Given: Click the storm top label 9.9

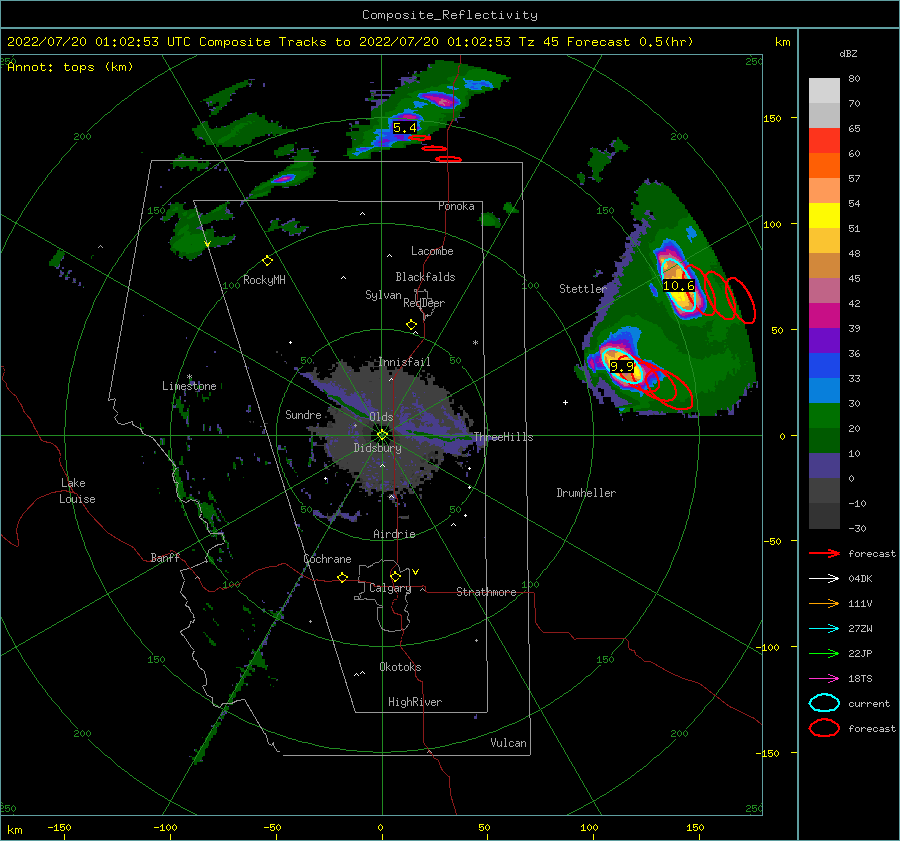Looking at the screenshot, I should point(622,366).
